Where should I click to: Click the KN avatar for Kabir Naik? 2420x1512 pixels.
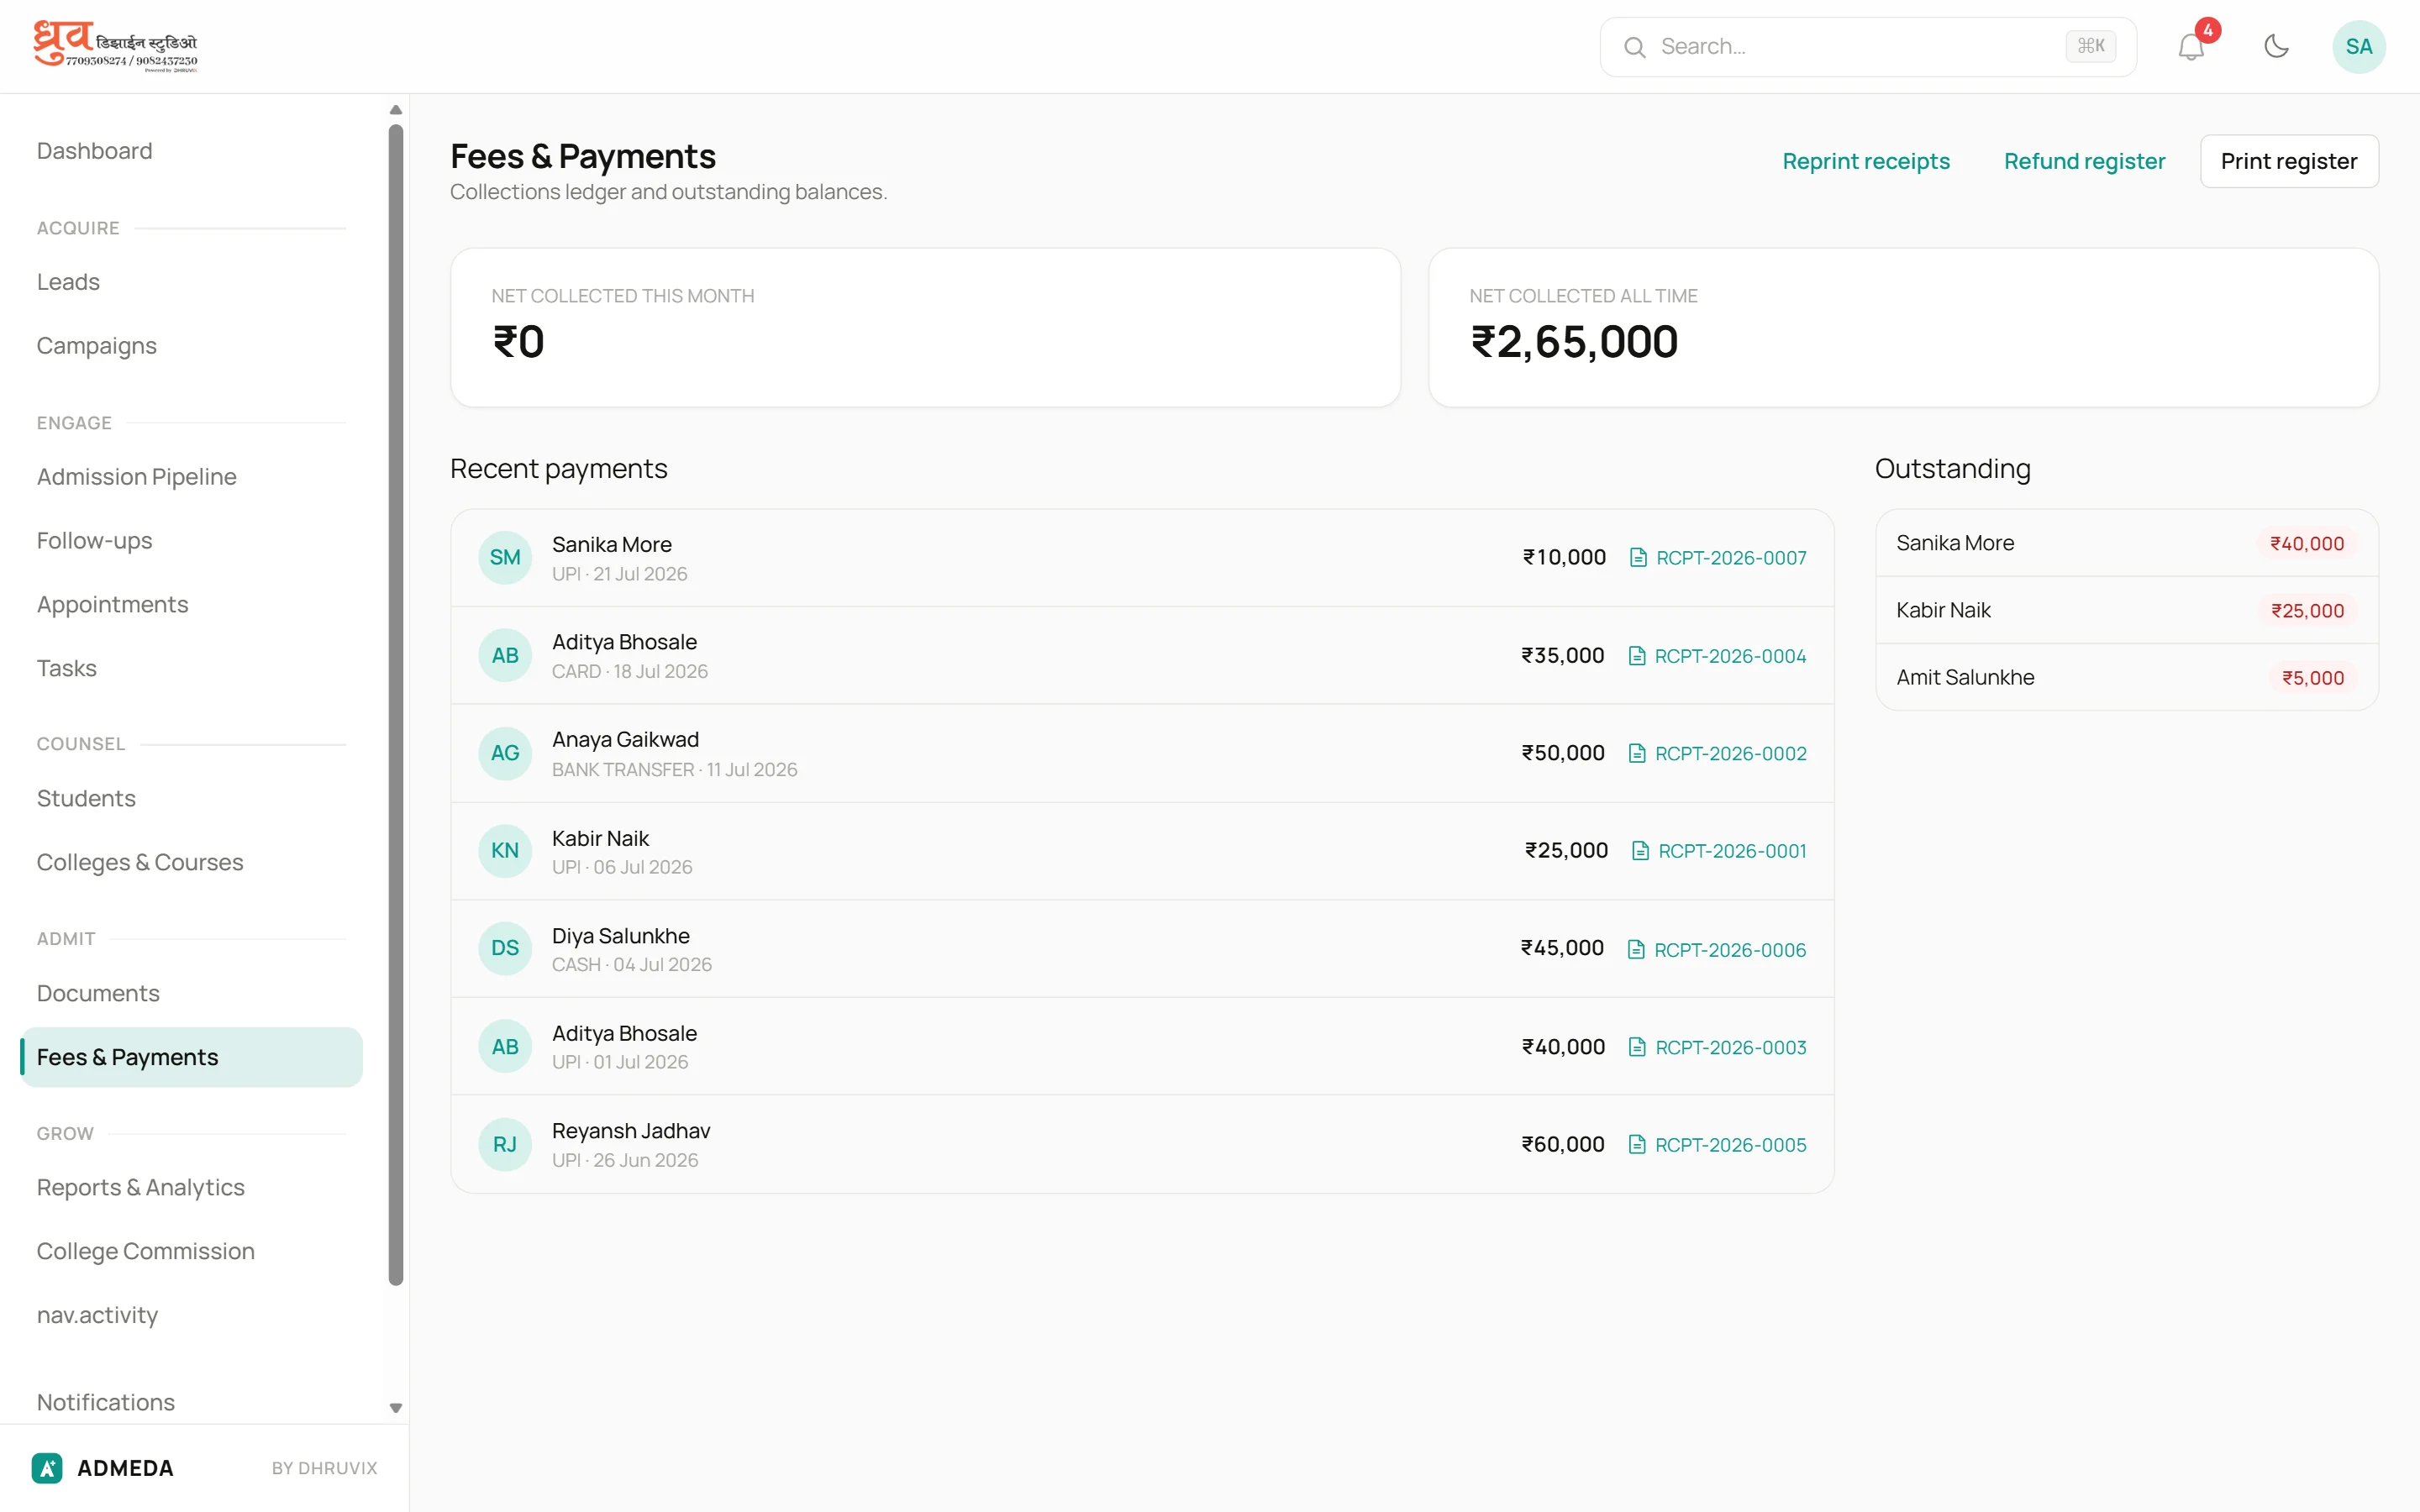pos(505,851)
